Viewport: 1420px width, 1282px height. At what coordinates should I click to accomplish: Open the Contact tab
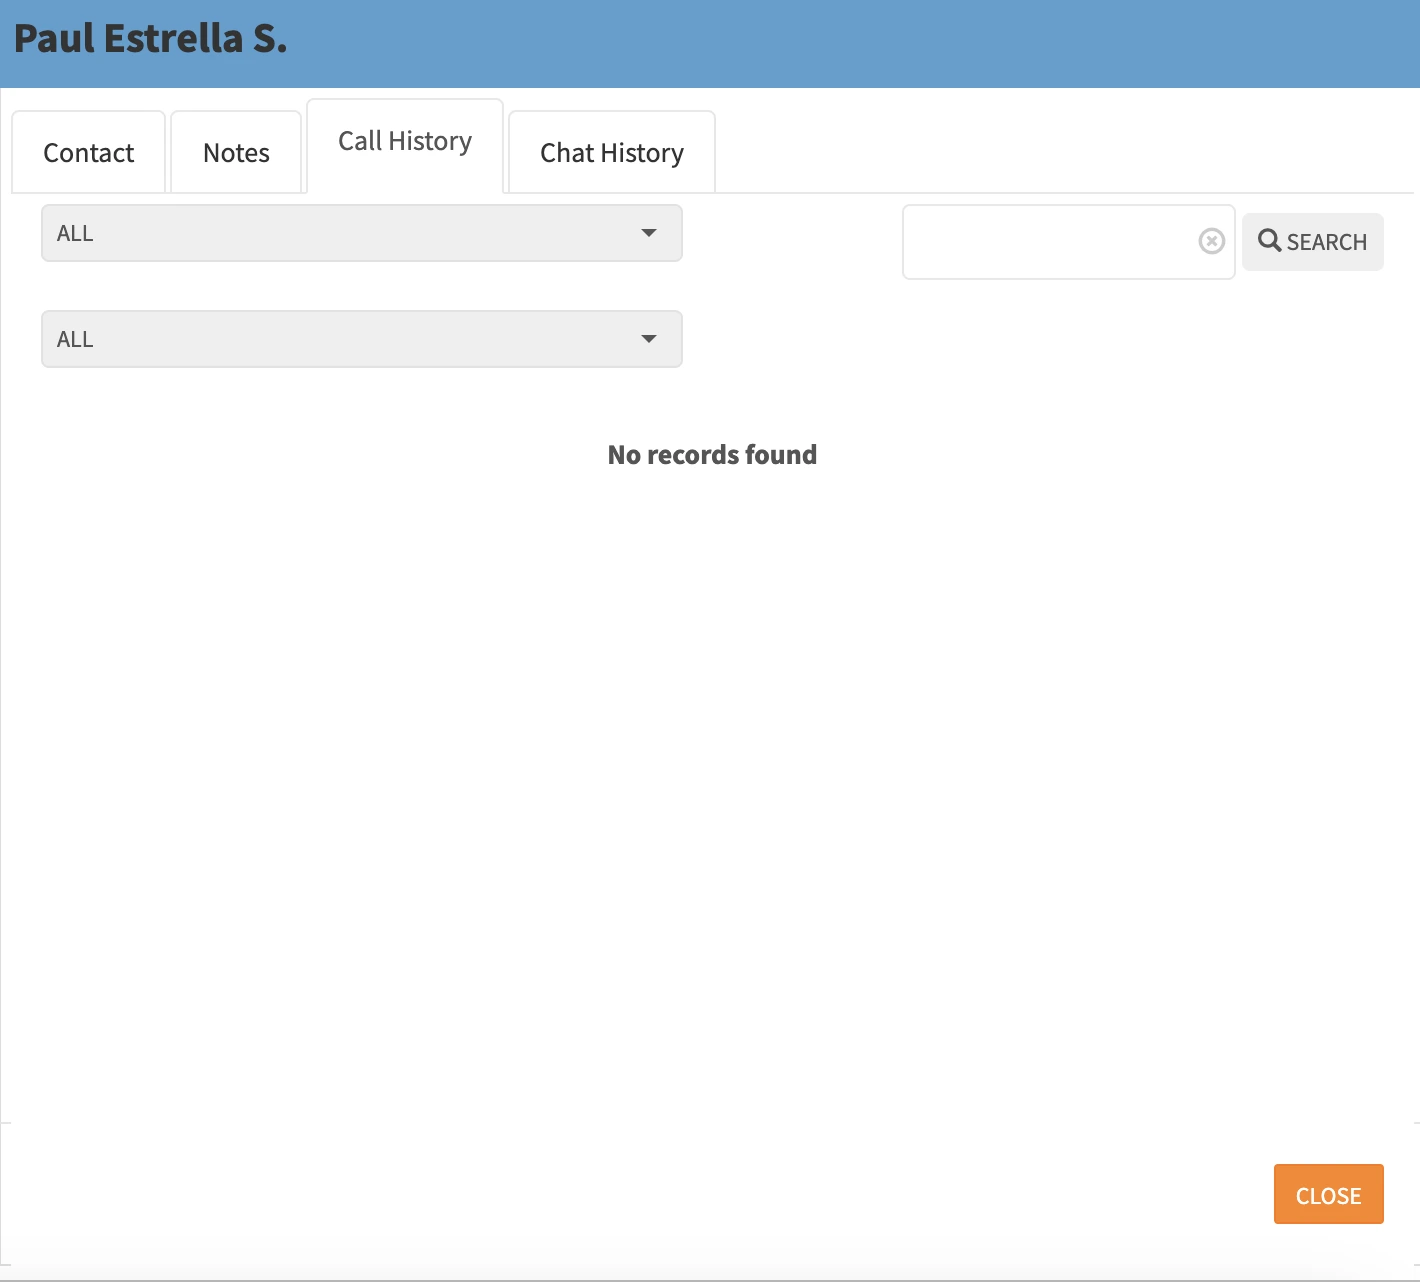tap(88, 153)
